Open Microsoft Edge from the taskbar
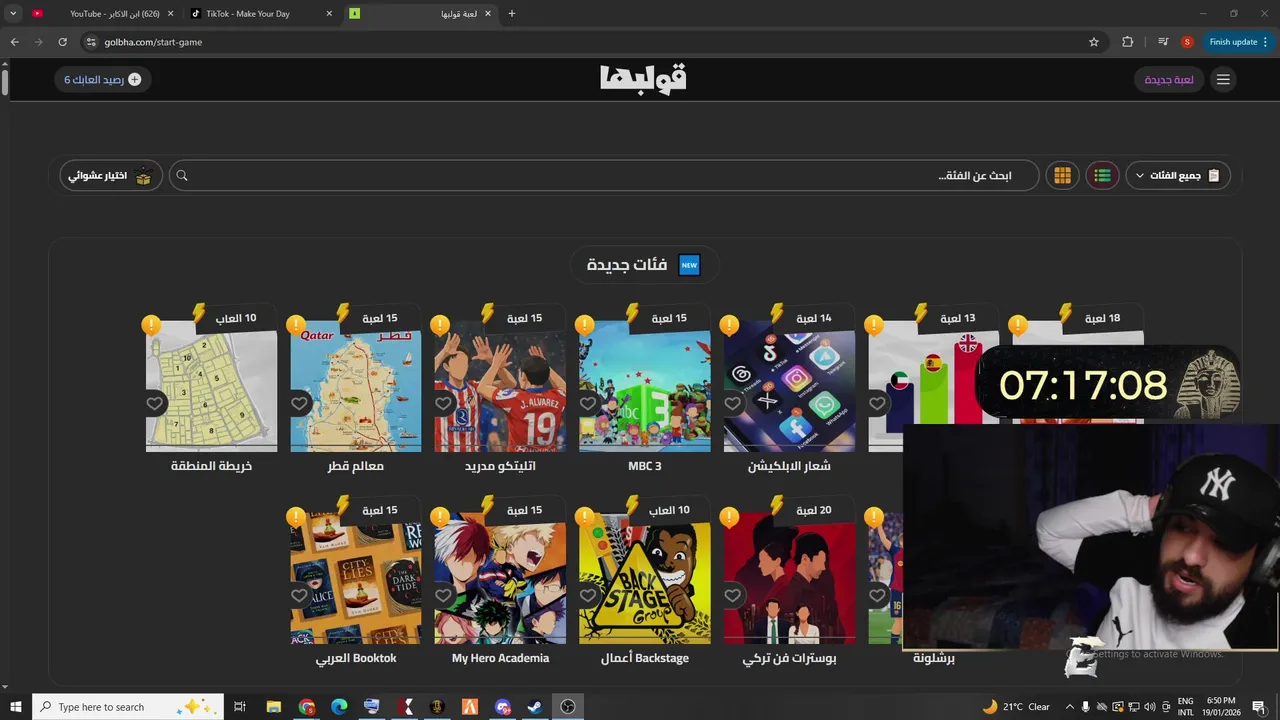The height and width of the screenshot is (720, 1280). click(339, 707)
